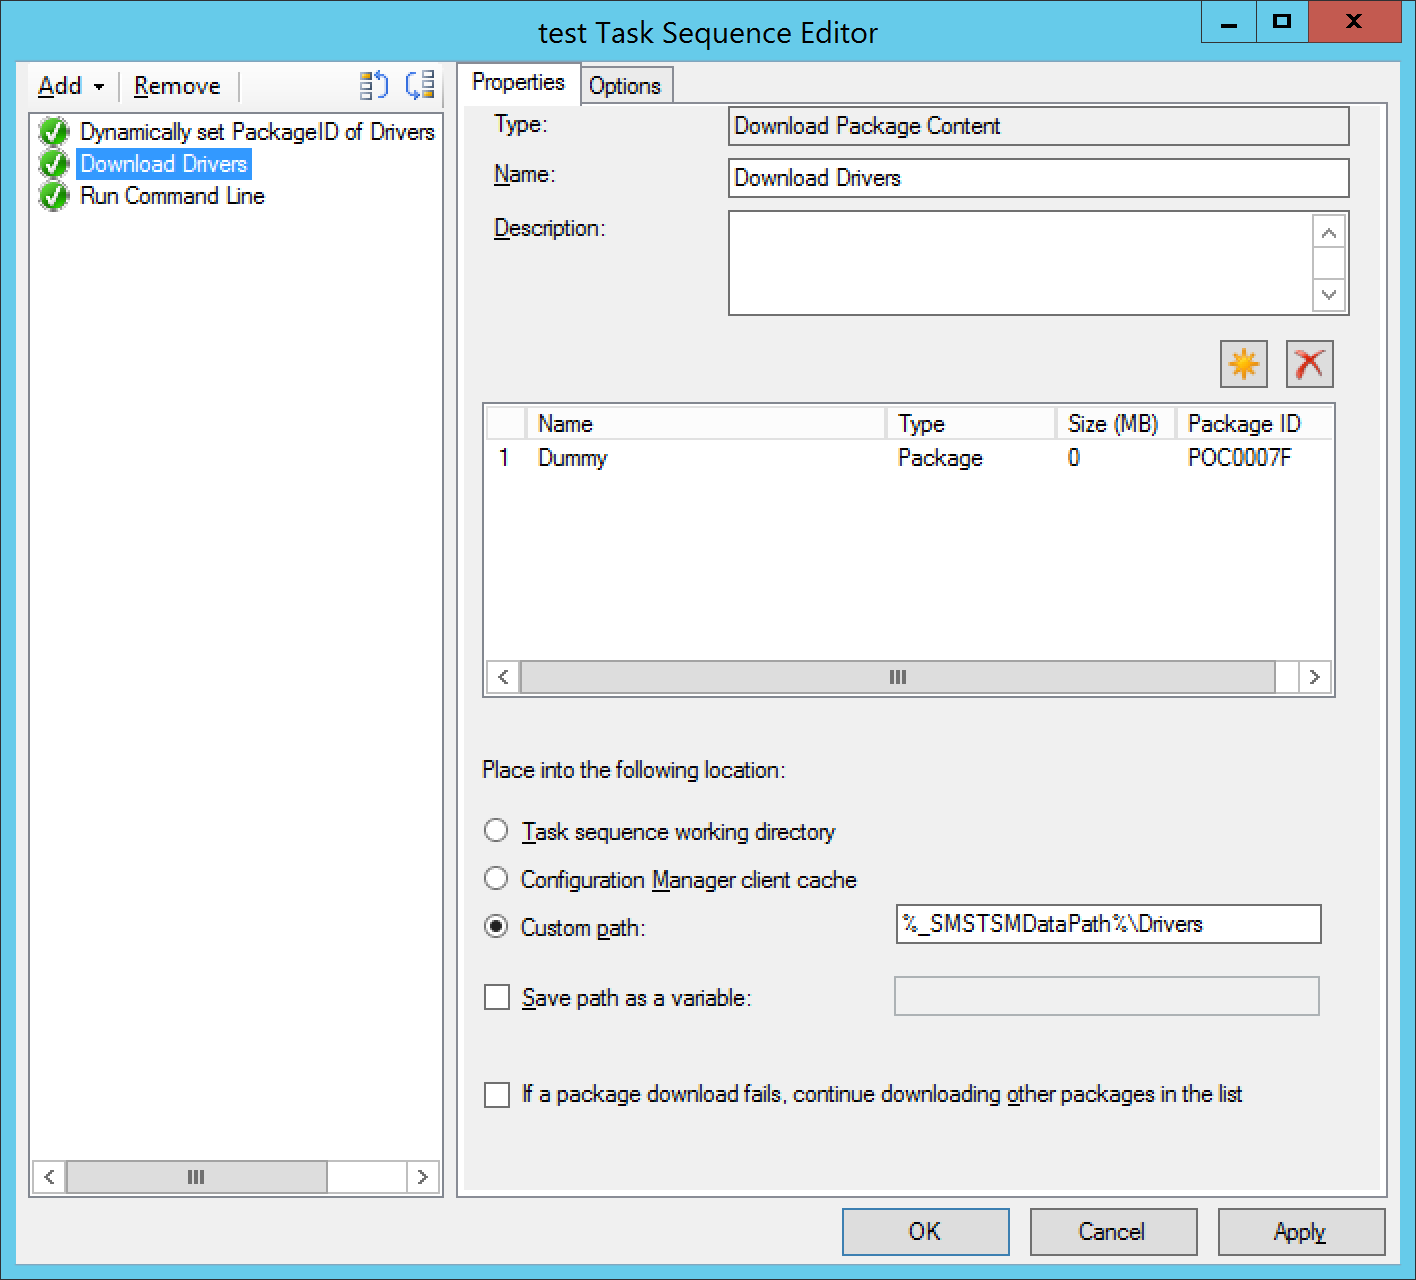Sort the package list by Name column

point(706,424)
